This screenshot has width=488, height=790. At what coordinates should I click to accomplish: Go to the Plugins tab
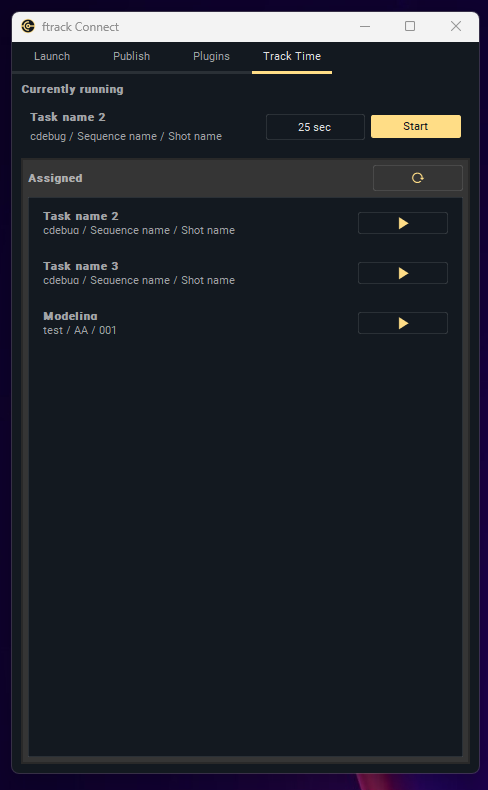tap(211, 56)
